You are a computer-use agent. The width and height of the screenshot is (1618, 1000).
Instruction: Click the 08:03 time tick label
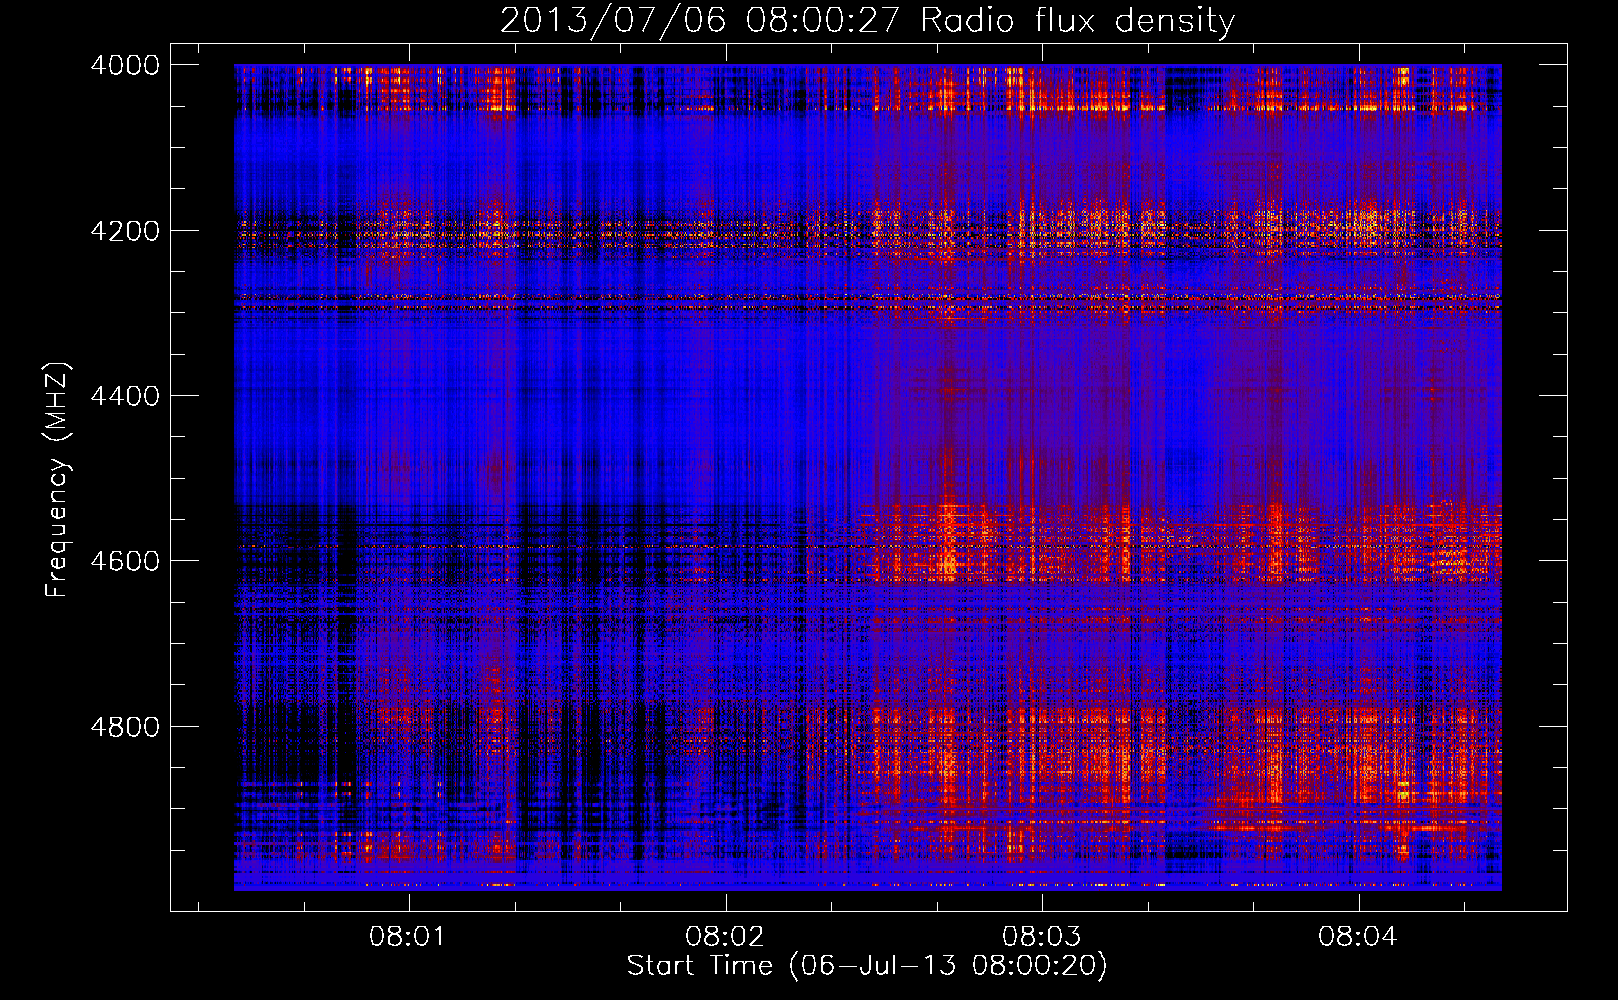point(1041,937)
